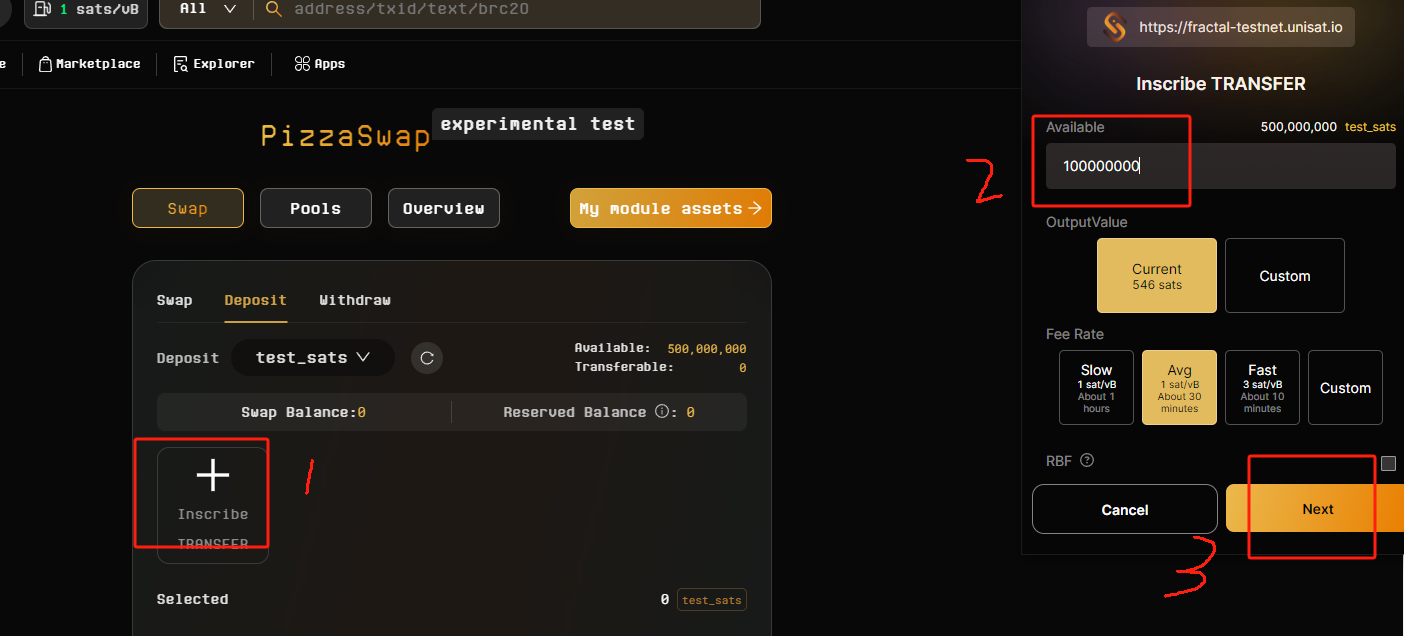This screenshot has width=1404, height=636.
Task: Select Slow fee rate option
Action: pyautogui.click(x=1096, y=387)
